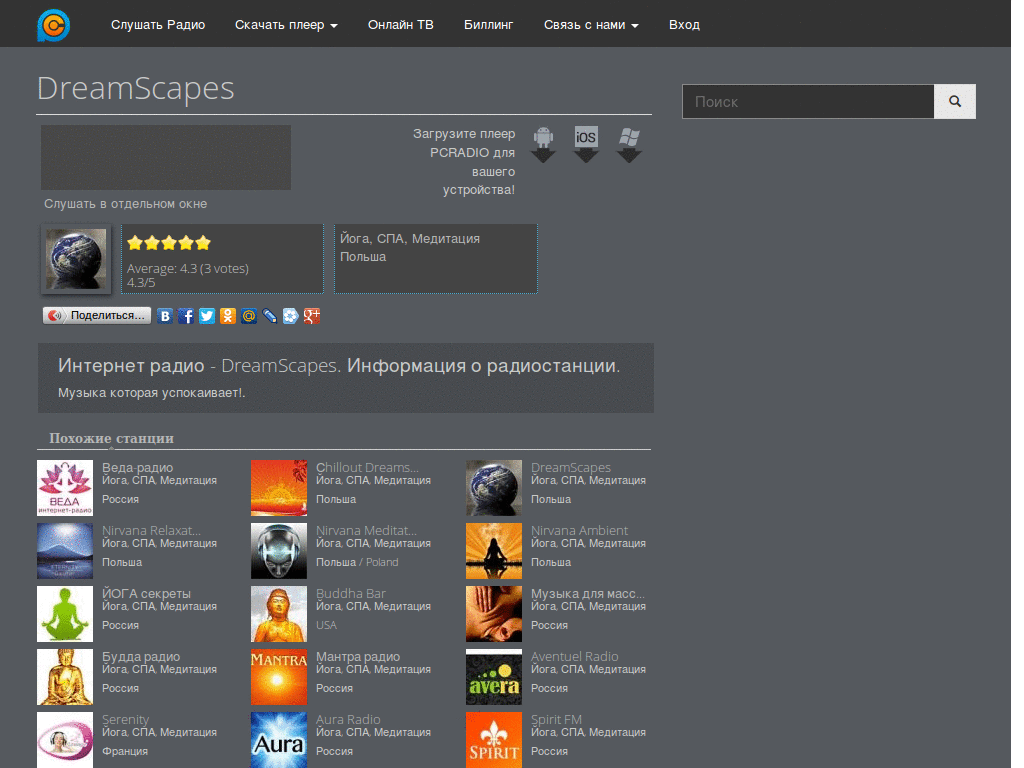
Task: Open the Будда радио golden Buddha thumbnail
Action: [x=65, y=677]
